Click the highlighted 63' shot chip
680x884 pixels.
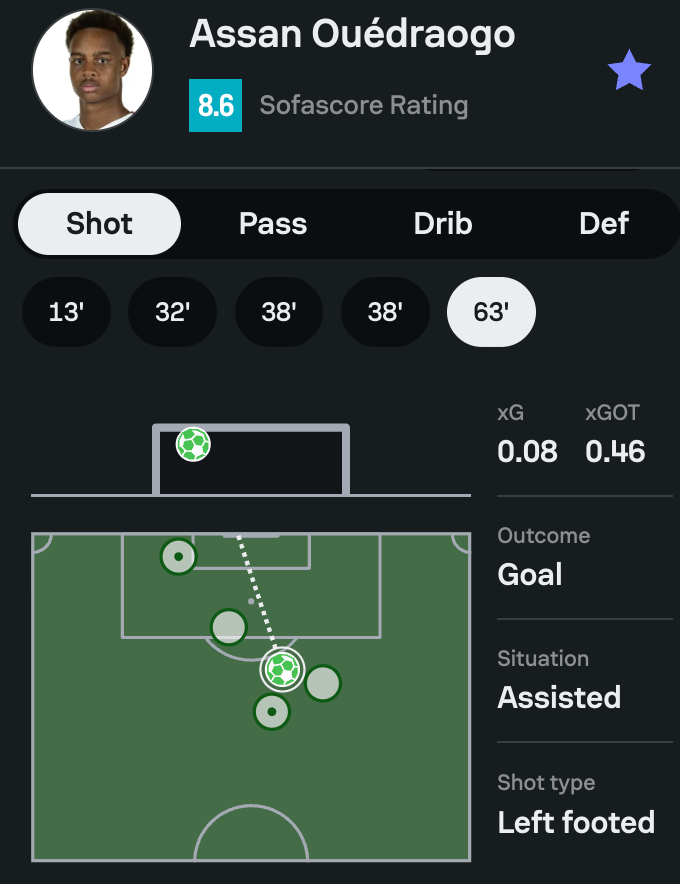(491, 312)
